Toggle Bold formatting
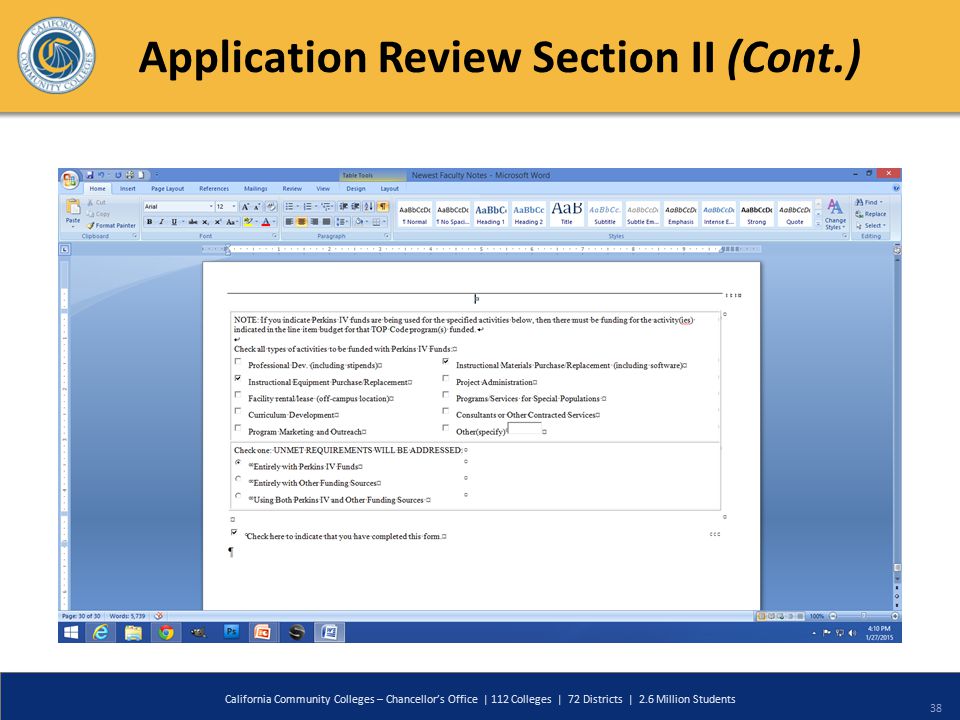This screenshot has width=960, height=720. [149, 222]
